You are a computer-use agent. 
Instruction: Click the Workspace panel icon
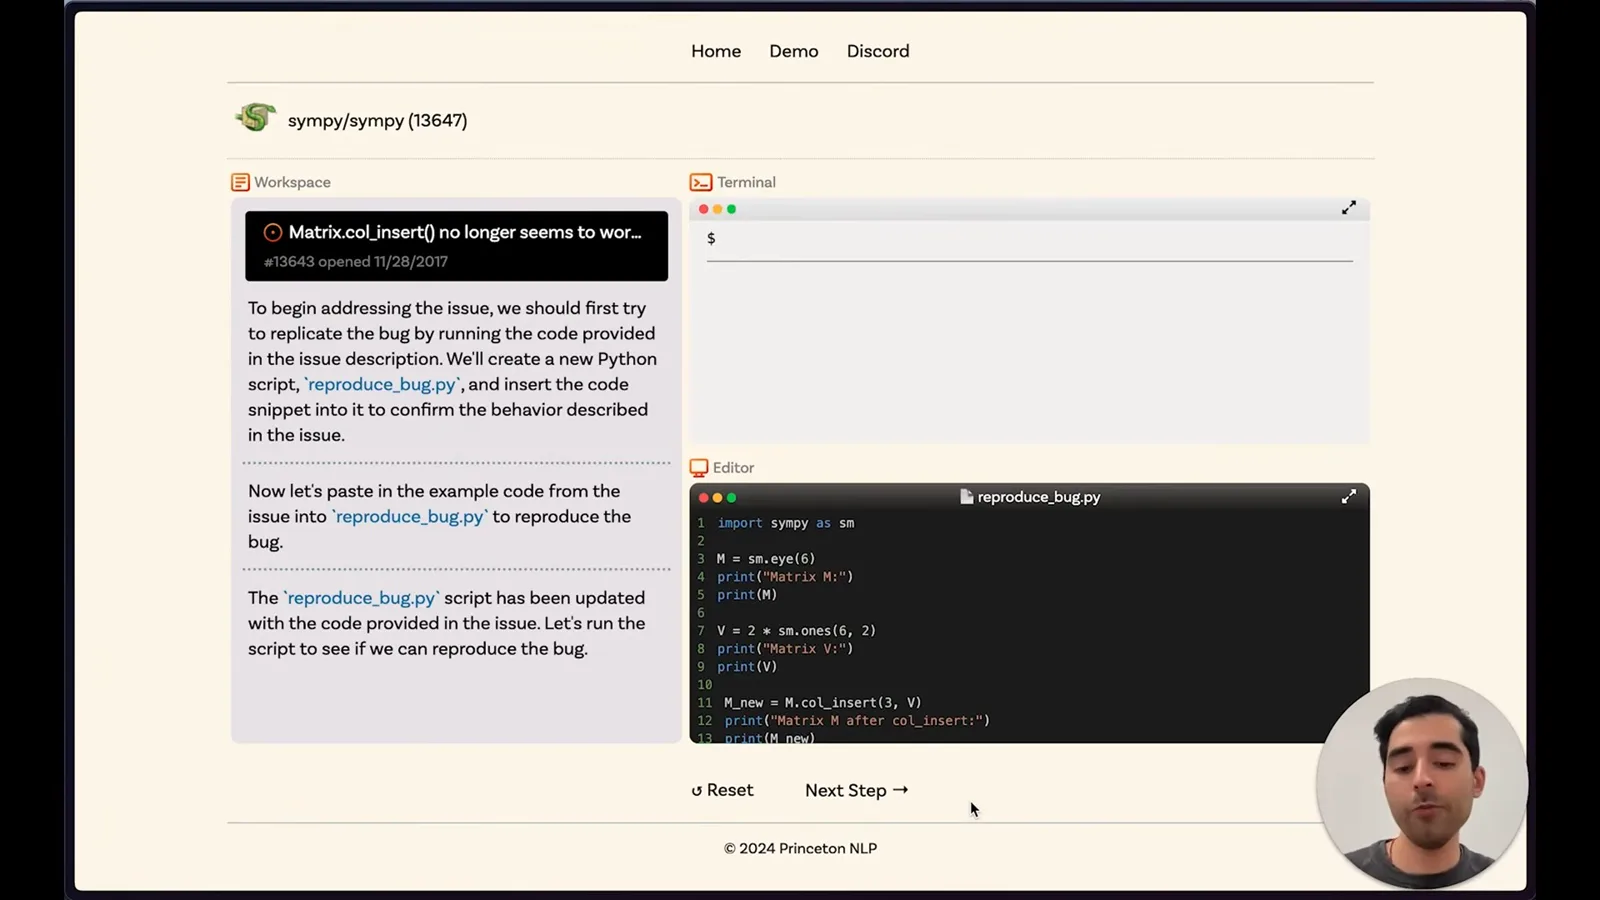click(240, 182)
